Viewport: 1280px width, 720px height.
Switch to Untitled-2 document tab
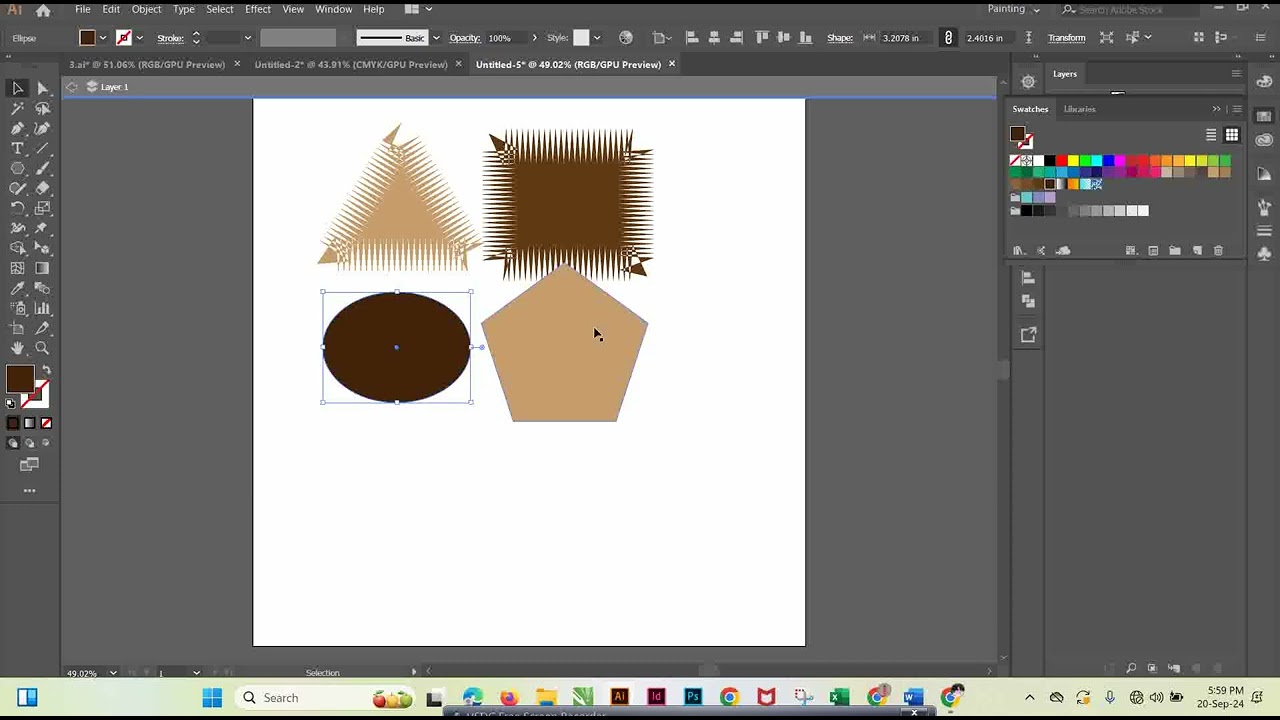pos(351,64)
